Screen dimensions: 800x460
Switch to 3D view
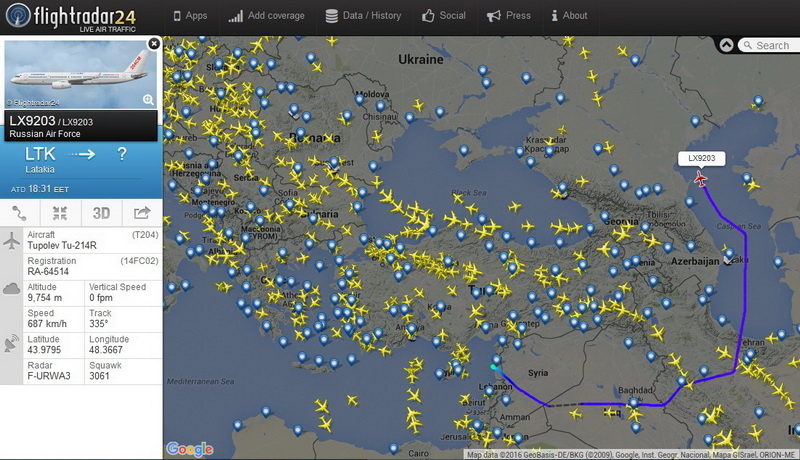101,213
